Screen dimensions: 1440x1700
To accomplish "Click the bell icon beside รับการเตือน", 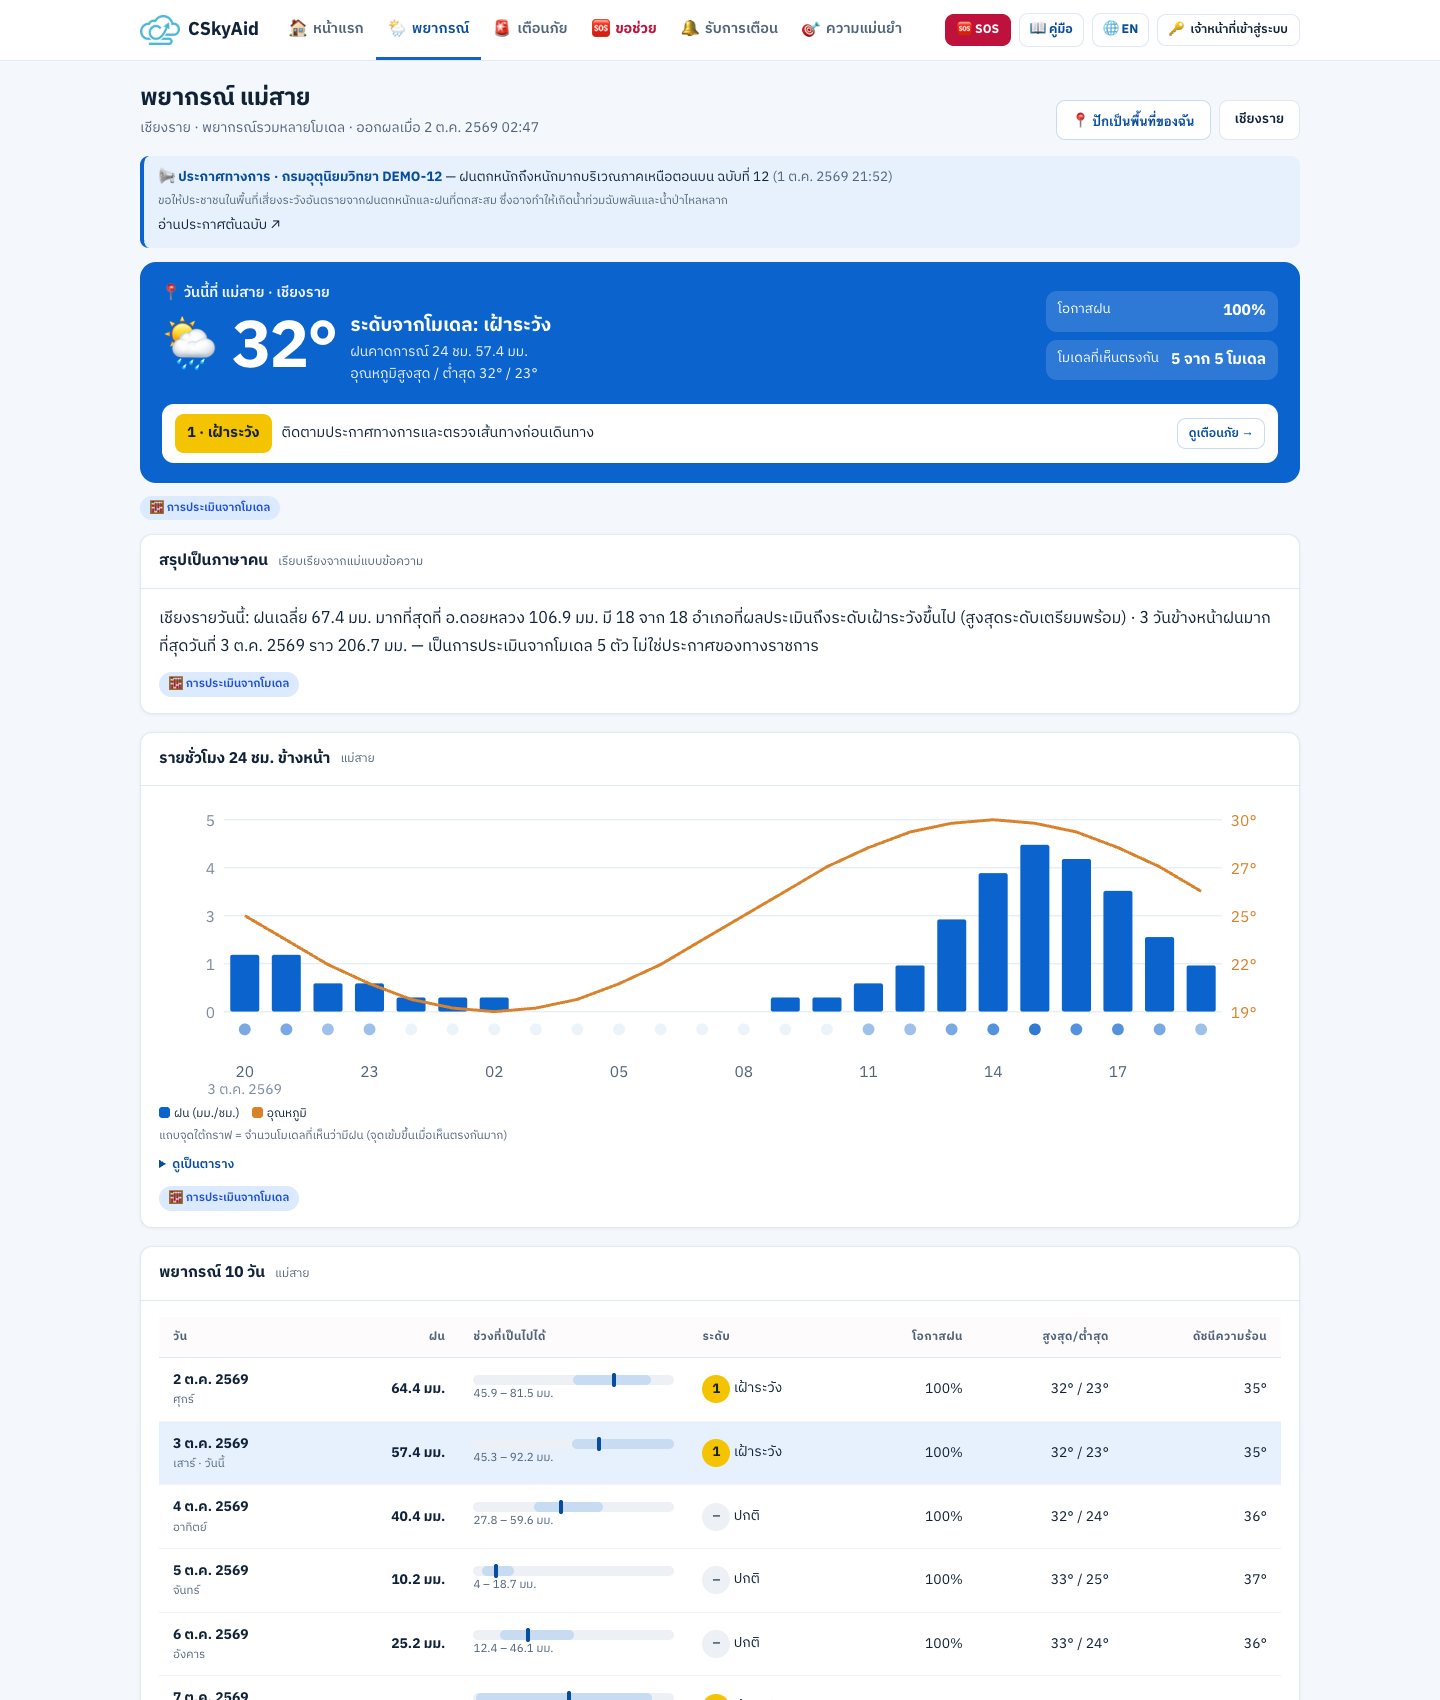I will [x=690, y=28].
